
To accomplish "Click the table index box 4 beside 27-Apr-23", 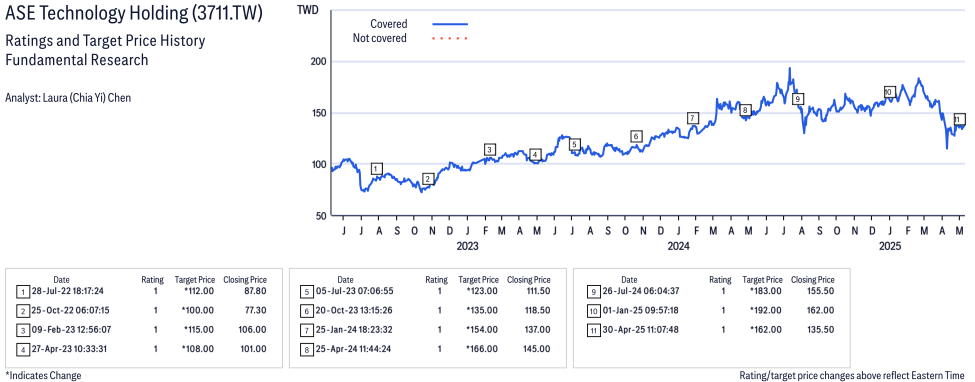I will pyautogui.click(x=22, y=349).
